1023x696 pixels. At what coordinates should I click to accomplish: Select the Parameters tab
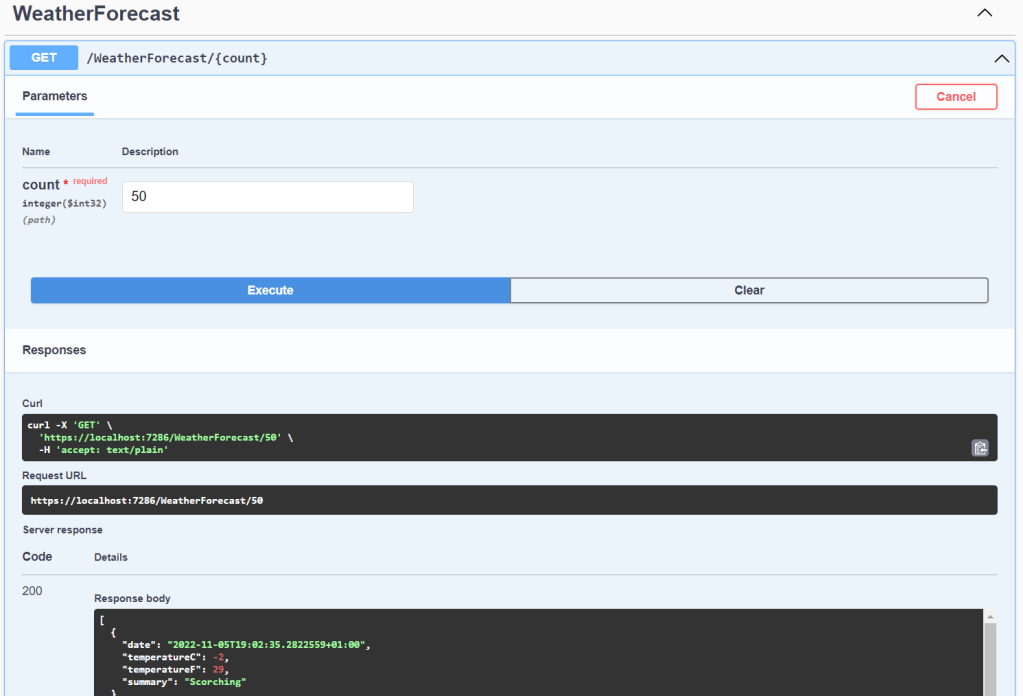[x=55, y=97]
